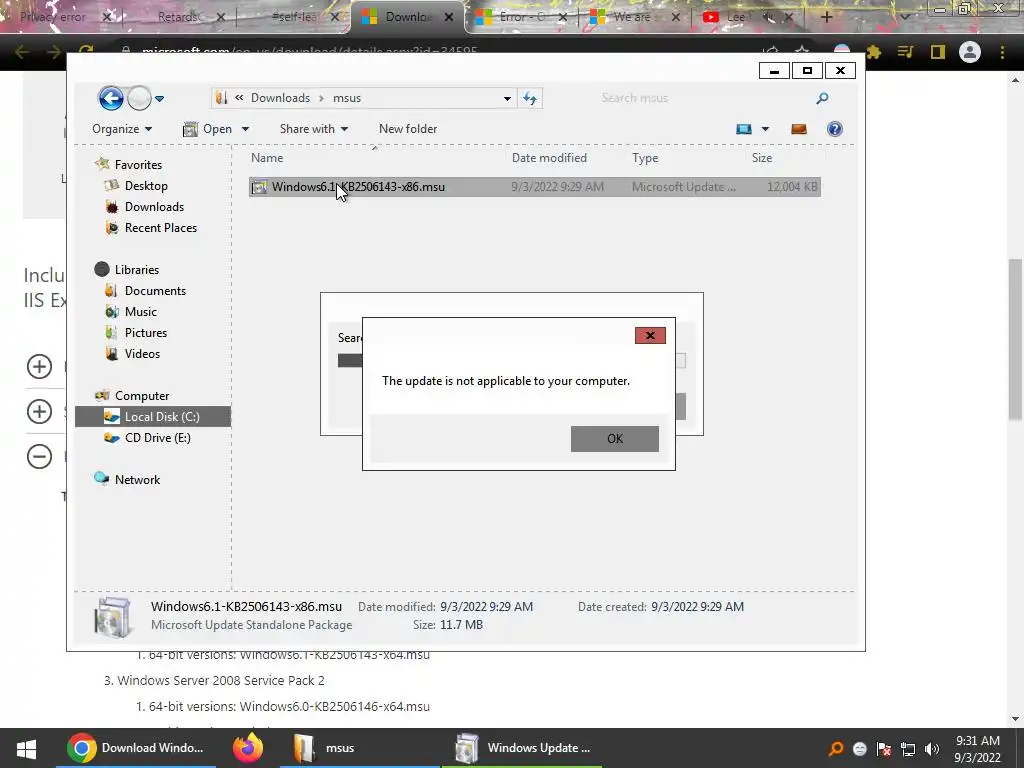This screenshot has width=1024, height=768.
Task: Click Open in the Explorer toolbar
Action: 207,129
